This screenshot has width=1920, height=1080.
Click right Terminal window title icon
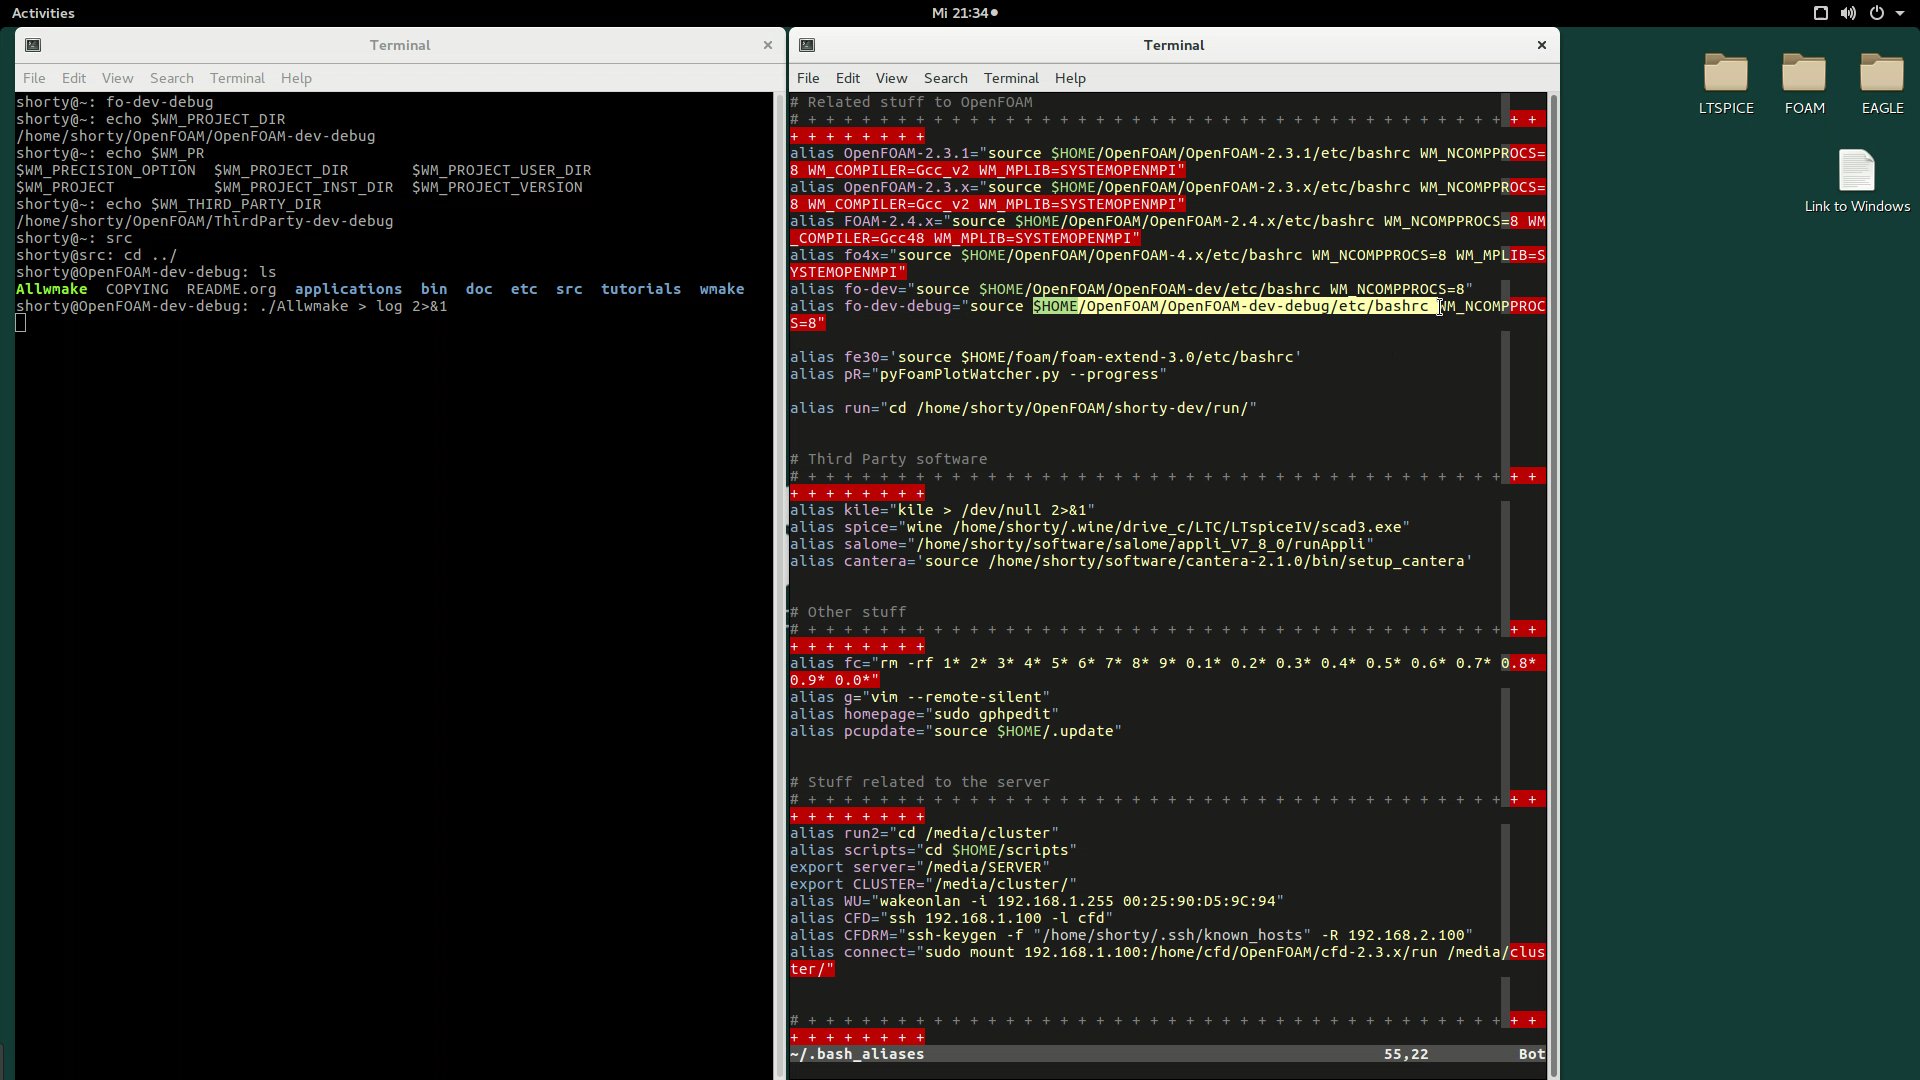[807, 45]
